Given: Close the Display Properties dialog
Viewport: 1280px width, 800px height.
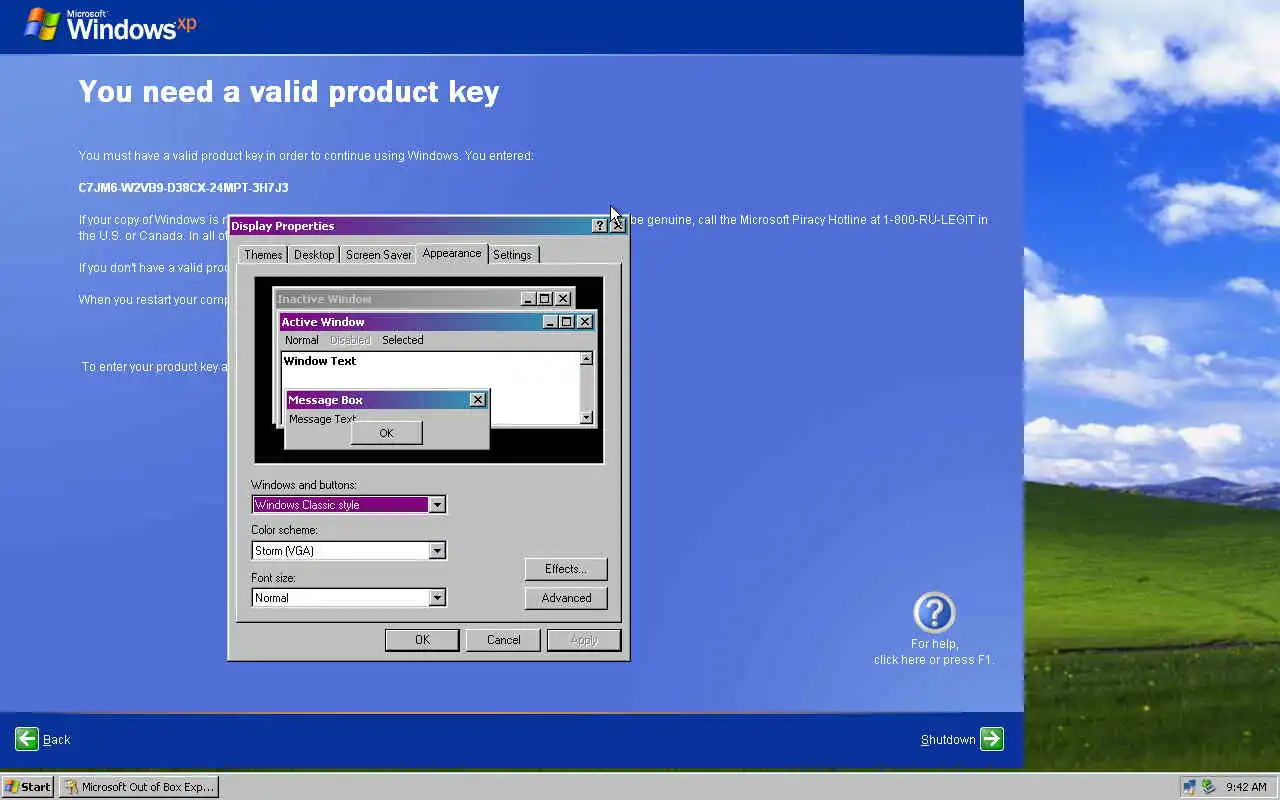Looking at the screenshot, I should click(x=617, y=226).
